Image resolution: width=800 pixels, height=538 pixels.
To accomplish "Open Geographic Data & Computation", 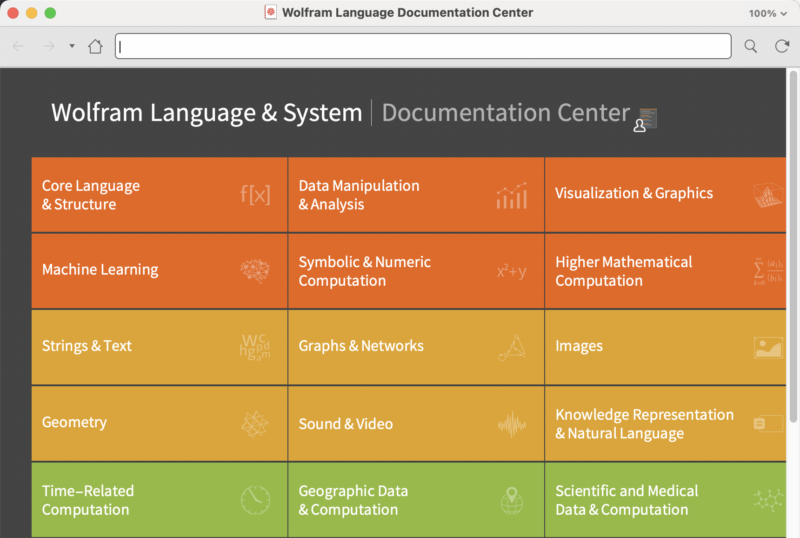I will click(x=416, y=500).
